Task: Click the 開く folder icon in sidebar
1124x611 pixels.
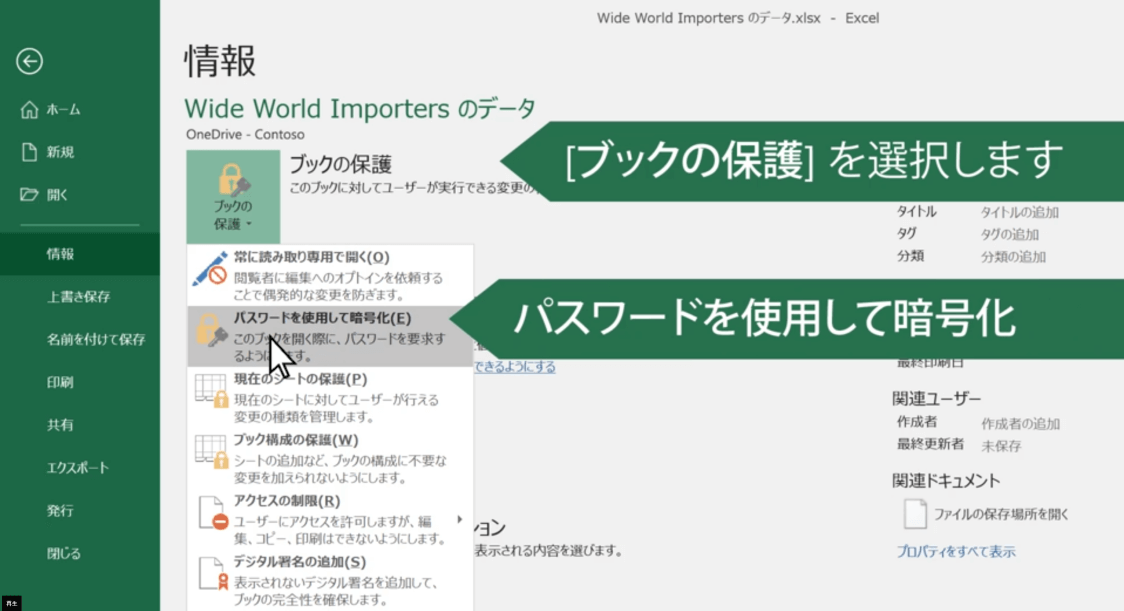Action: point(31,193)
